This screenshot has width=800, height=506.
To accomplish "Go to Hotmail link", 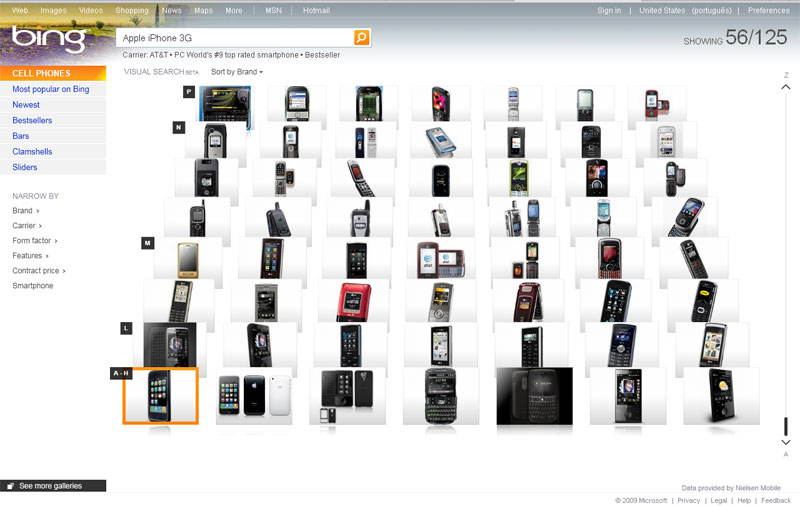I will [316, 10].
